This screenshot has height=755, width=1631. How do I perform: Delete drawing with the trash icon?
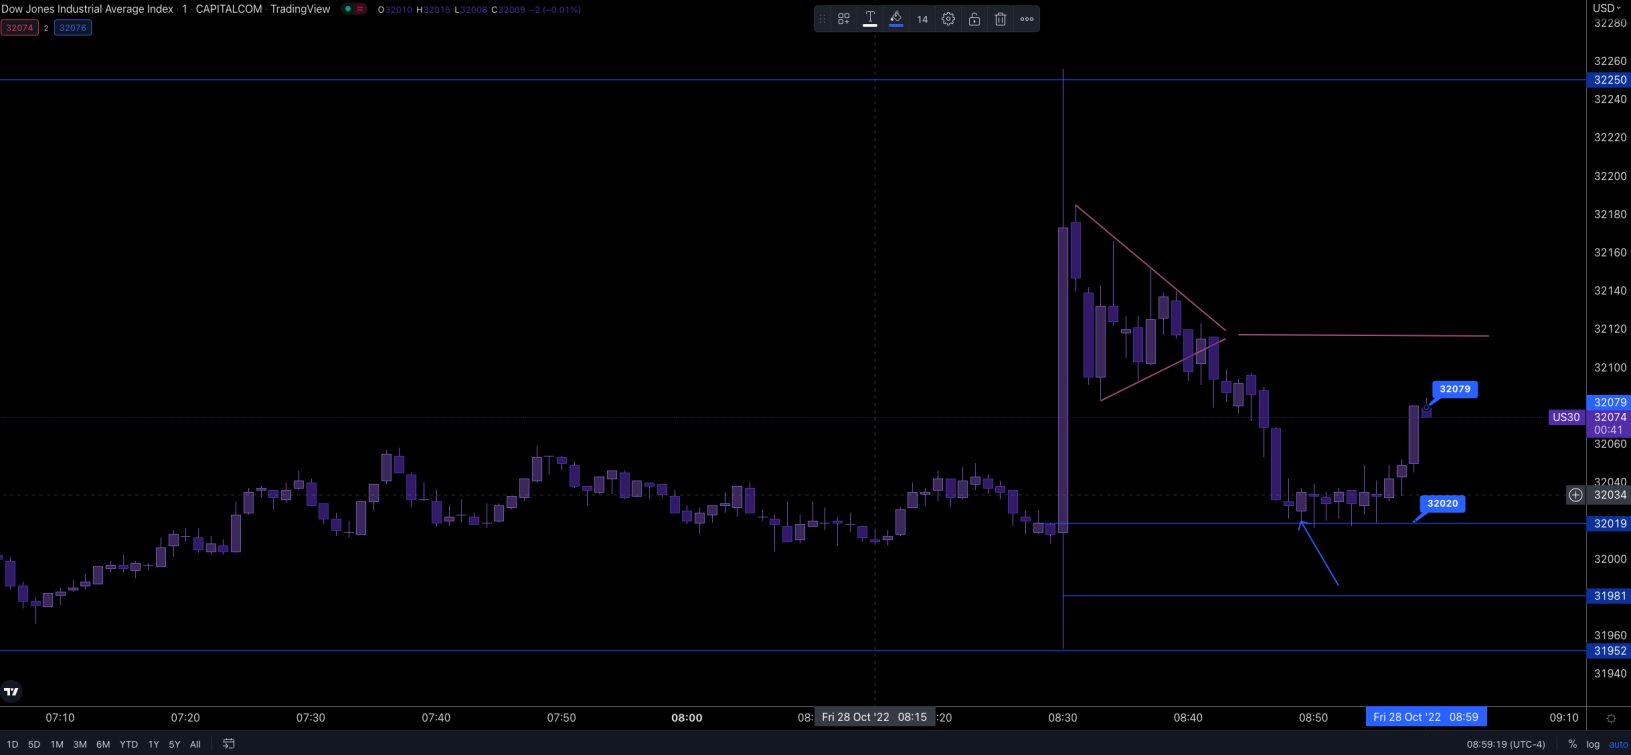1000,19
